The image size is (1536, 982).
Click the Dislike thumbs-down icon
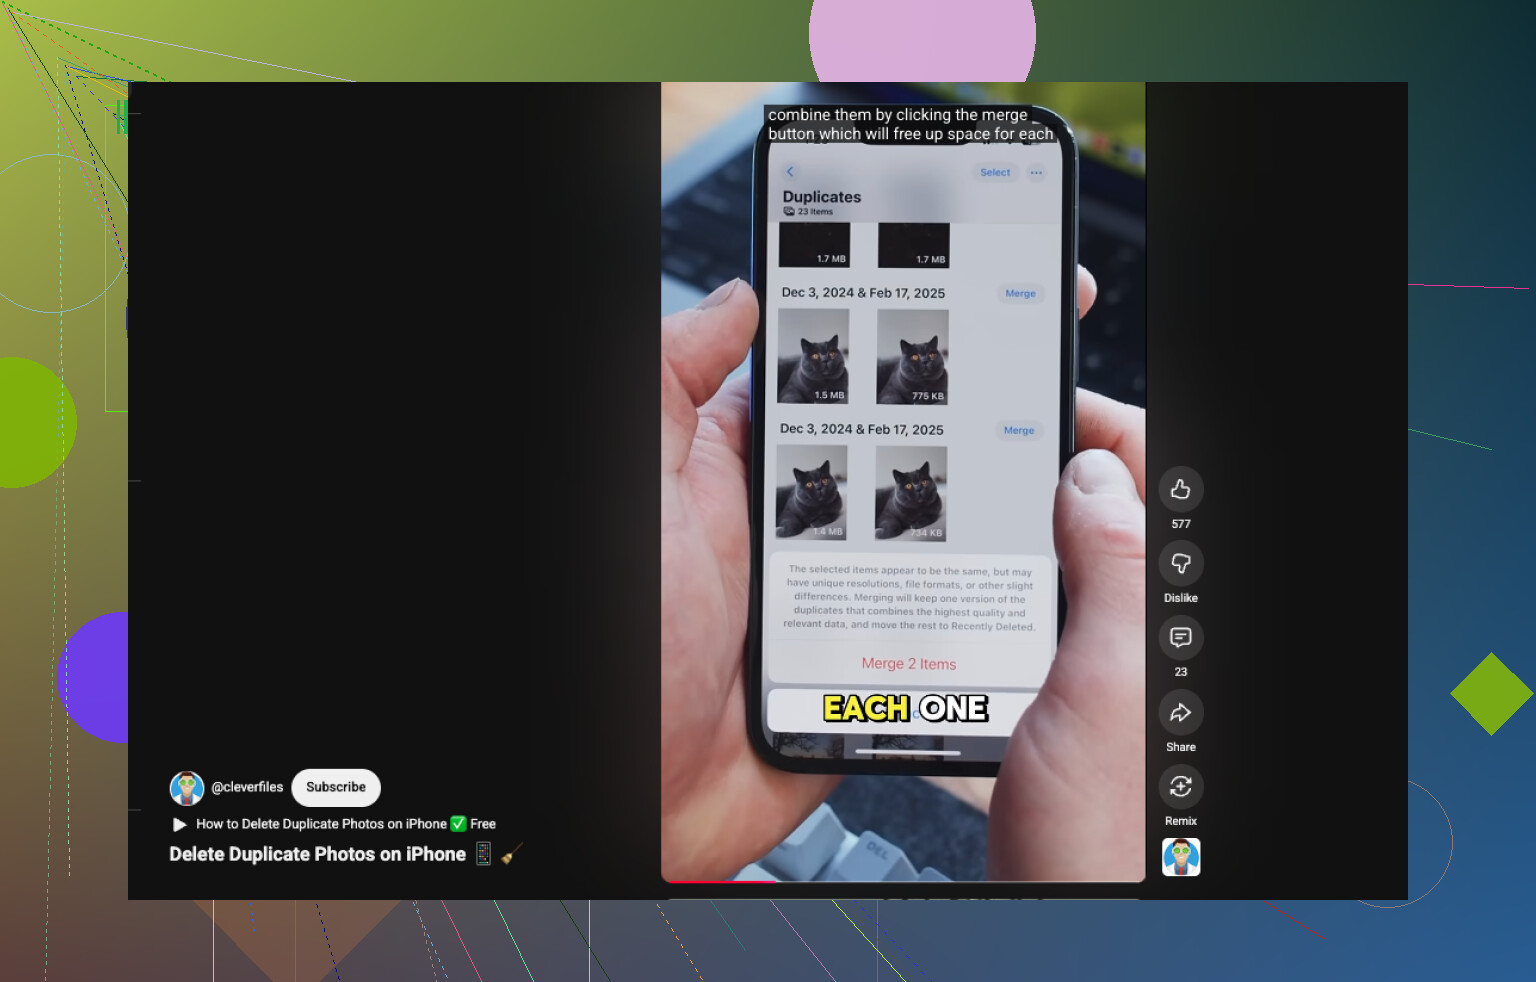pyautogui.click(x=1180, y=563)
